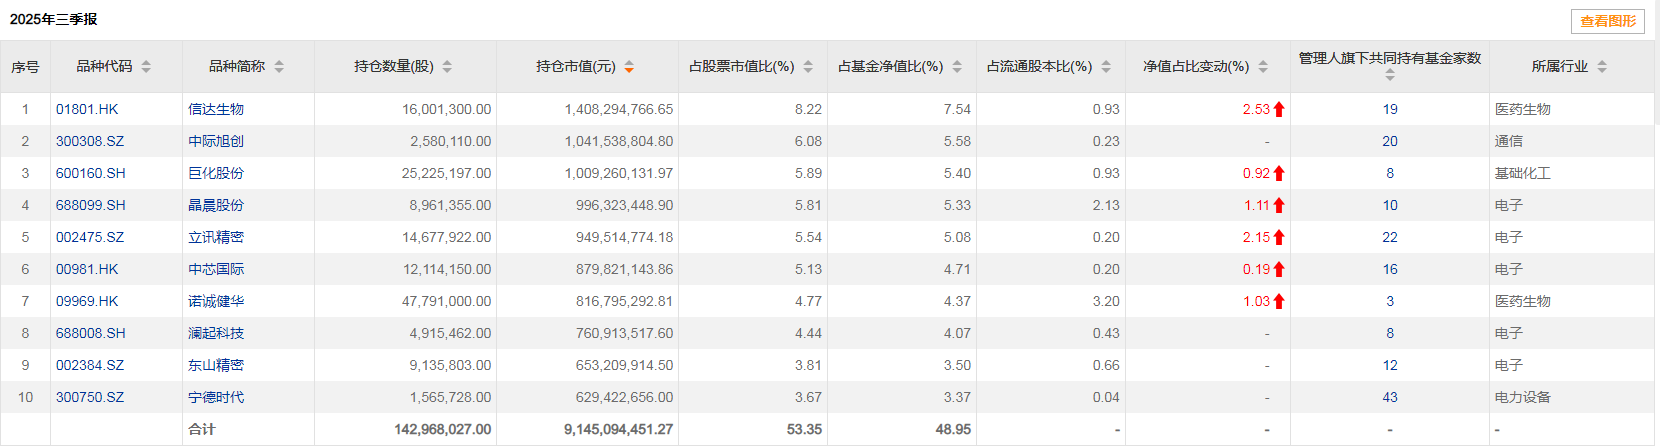Click fund count 43 for 宁德时代
This screenshot has height=448, width=1660.
[1390, 397]
